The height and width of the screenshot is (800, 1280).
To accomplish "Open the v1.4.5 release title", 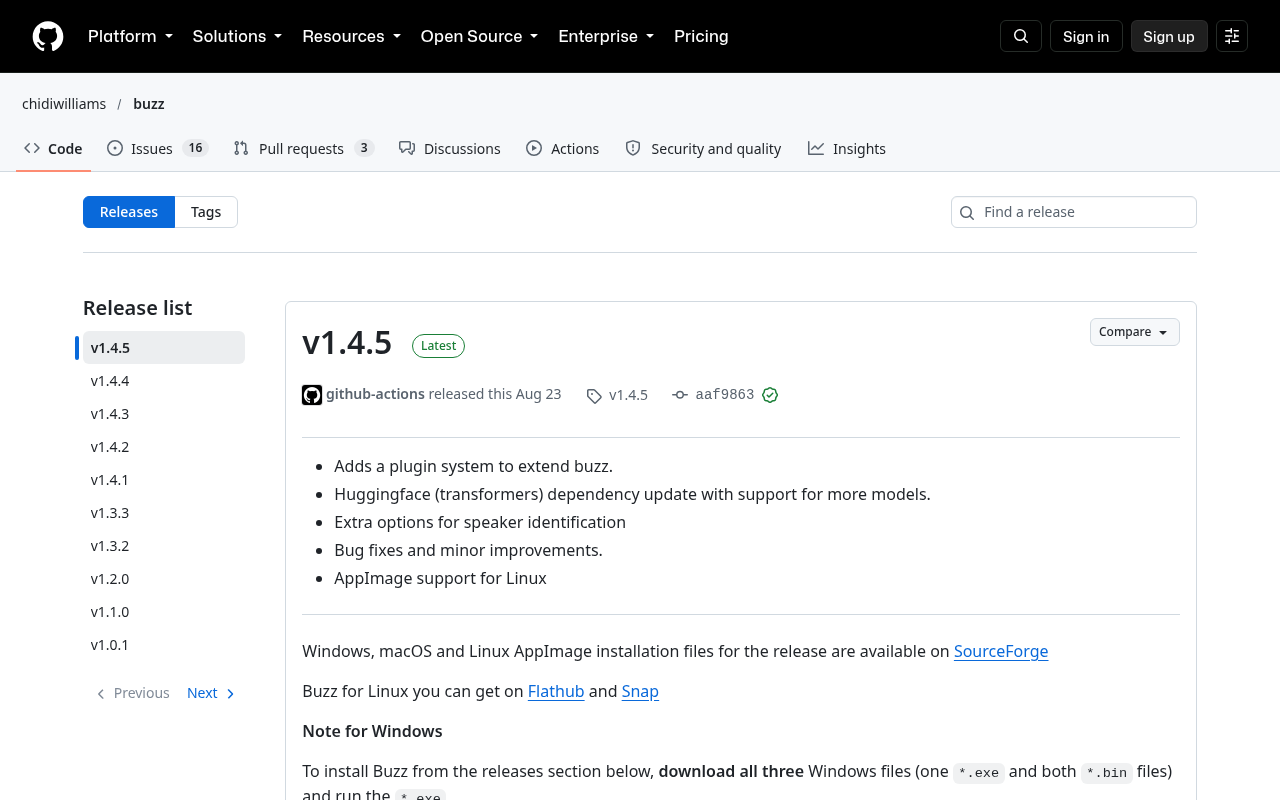I will point(347,343).
